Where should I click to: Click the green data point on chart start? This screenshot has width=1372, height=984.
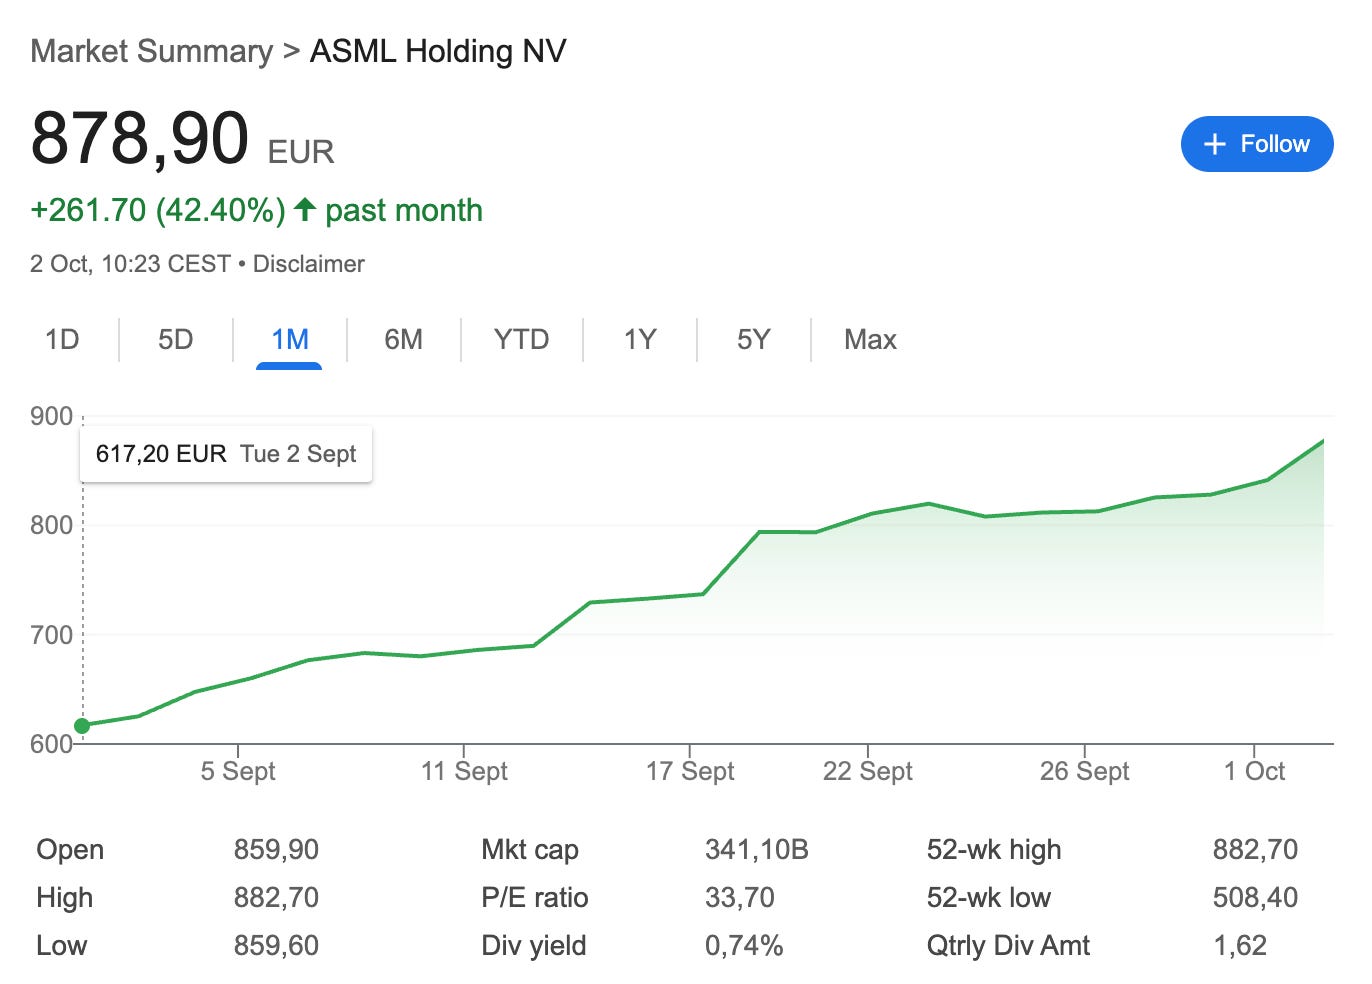[82, 725]
